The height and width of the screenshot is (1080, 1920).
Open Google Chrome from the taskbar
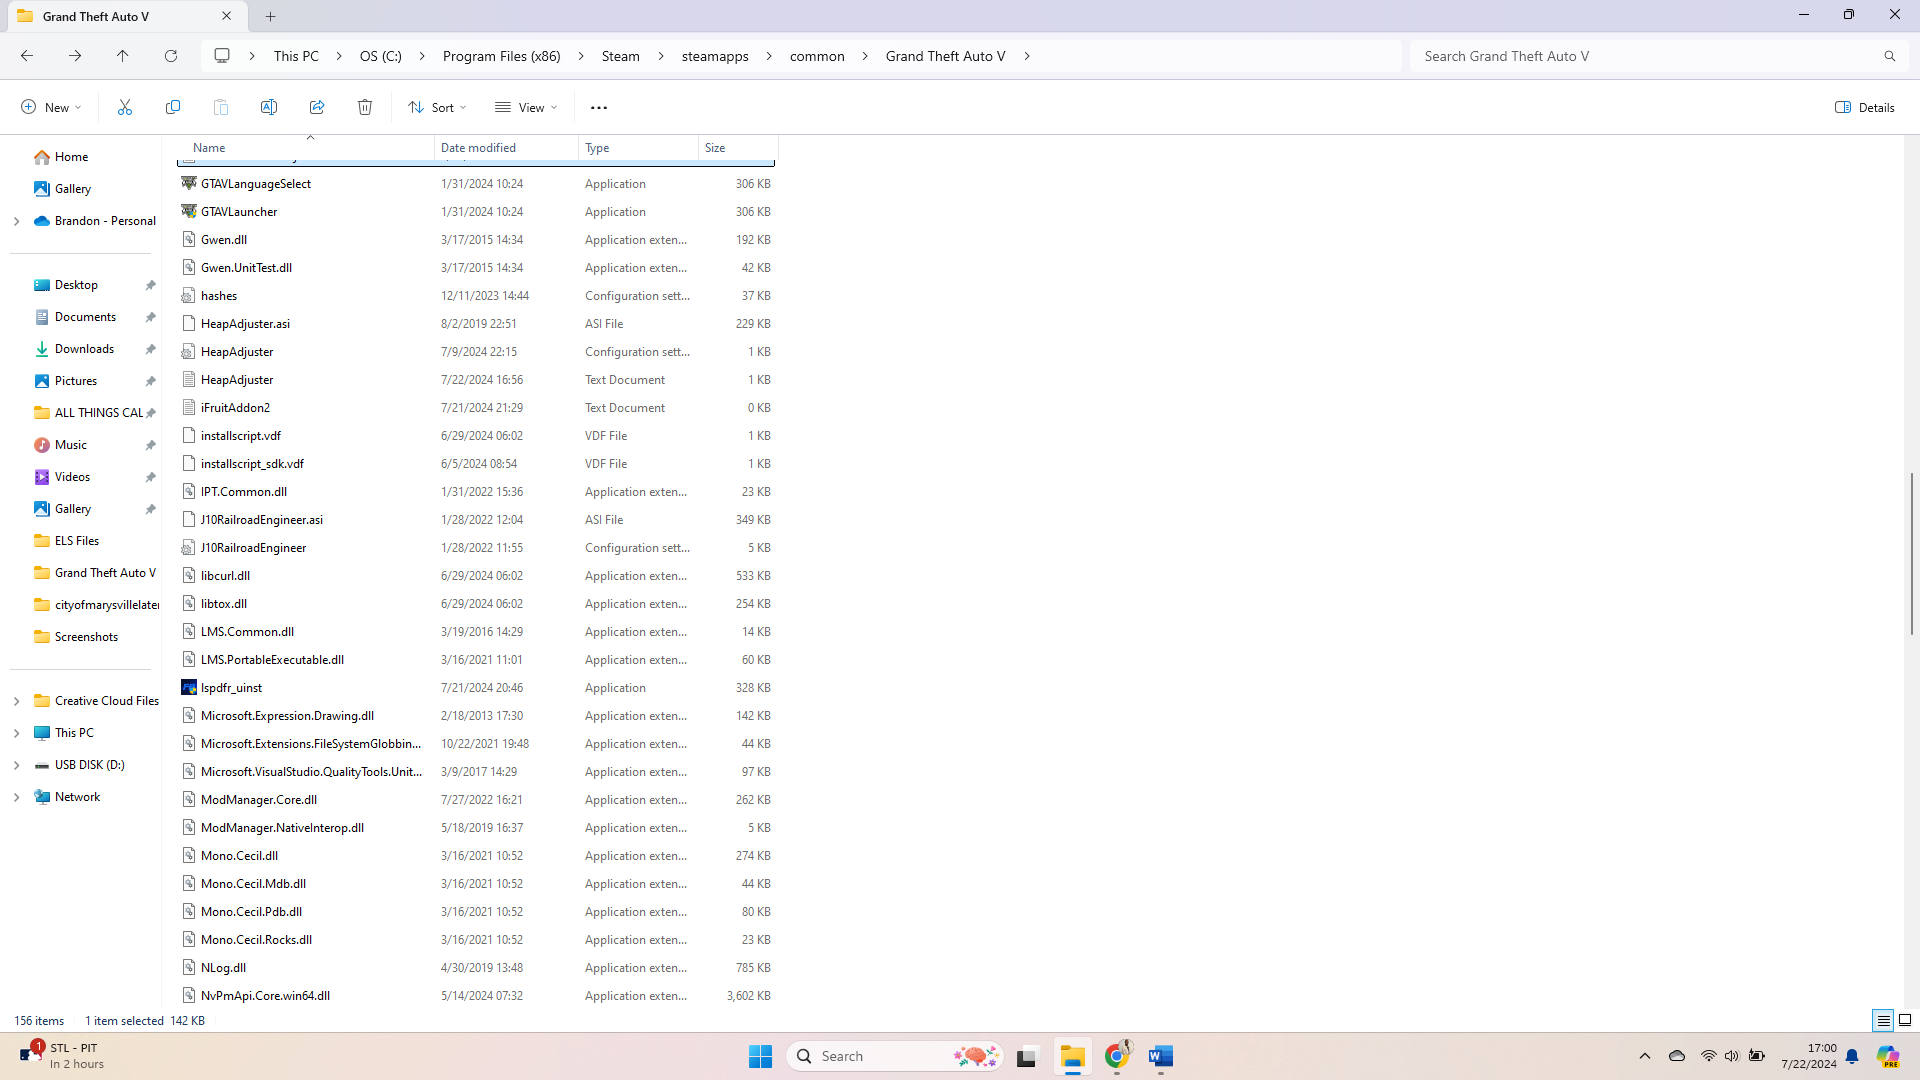coord(1117,1056)
